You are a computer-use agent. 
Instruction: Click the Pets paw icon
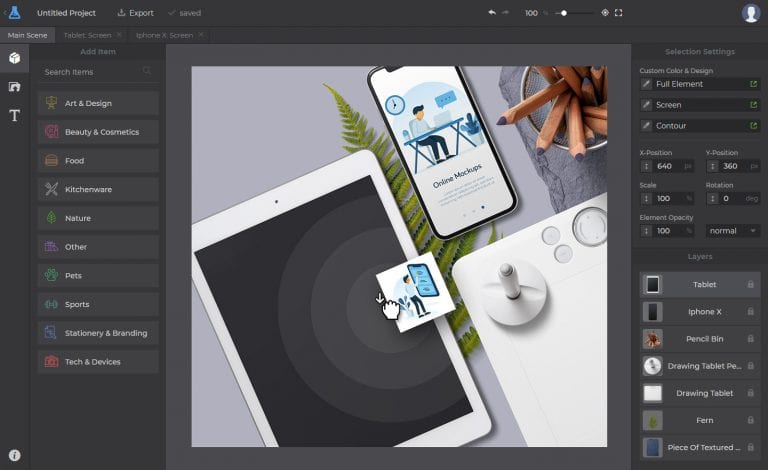pos(51,275)
